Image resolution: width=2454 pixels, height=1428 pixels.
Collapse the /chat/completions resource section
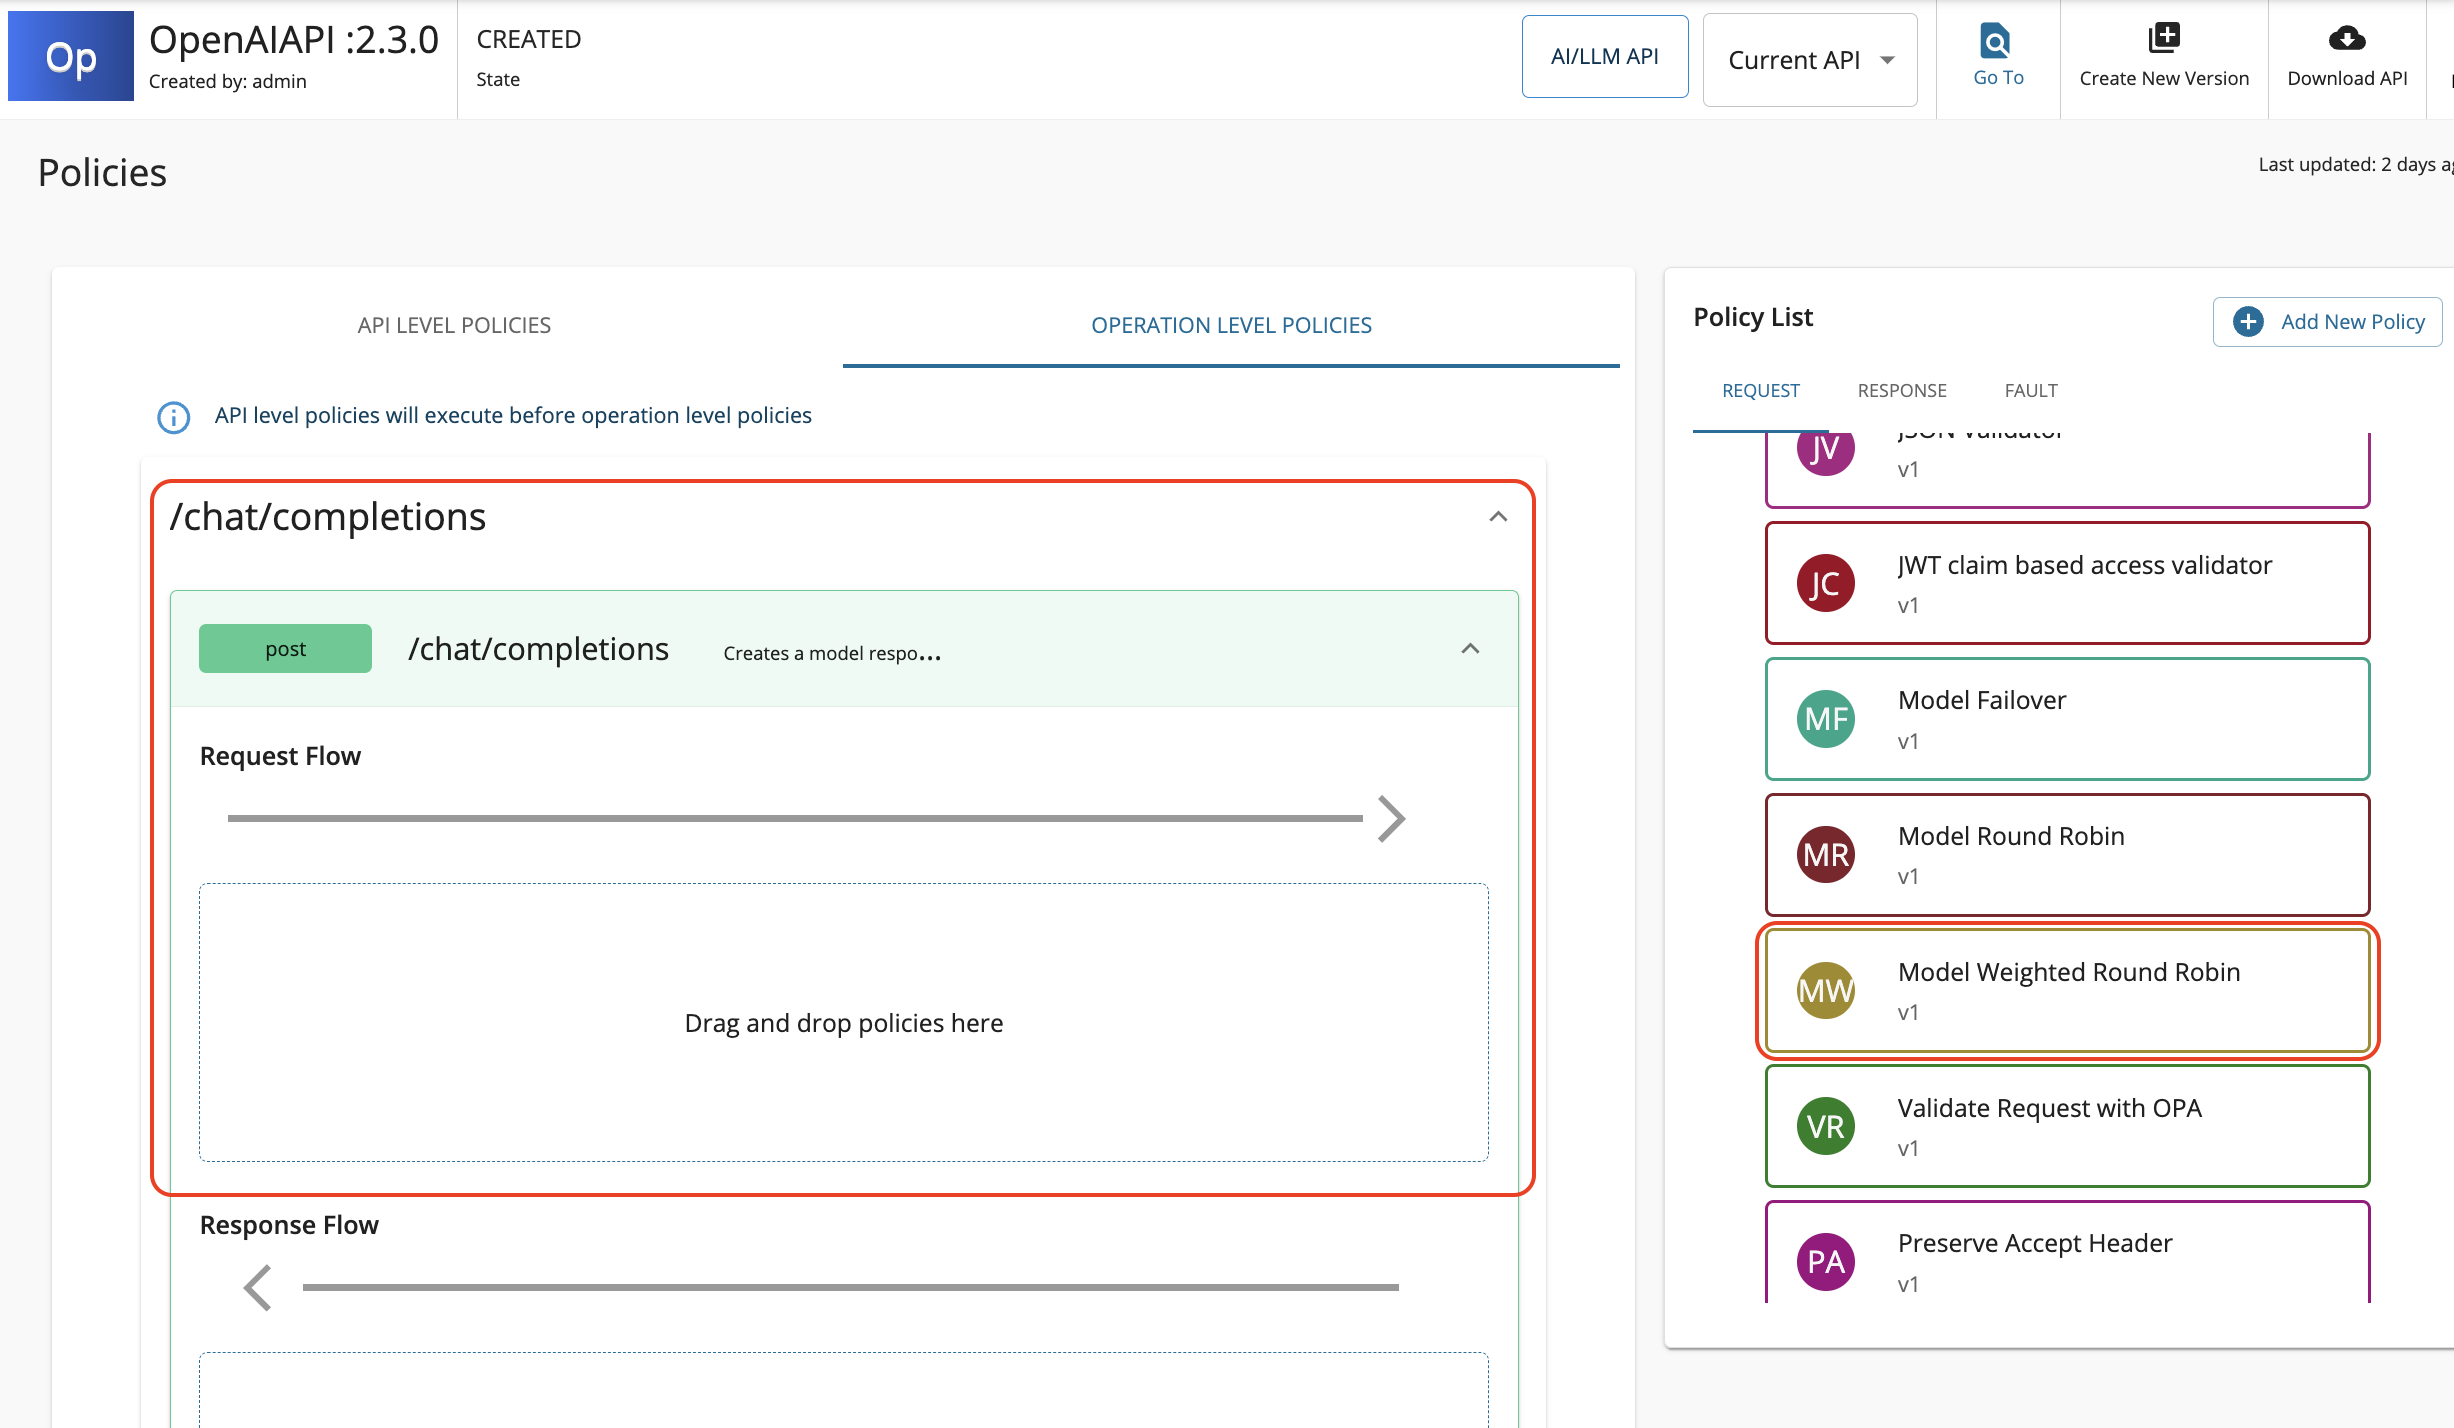1497,517
